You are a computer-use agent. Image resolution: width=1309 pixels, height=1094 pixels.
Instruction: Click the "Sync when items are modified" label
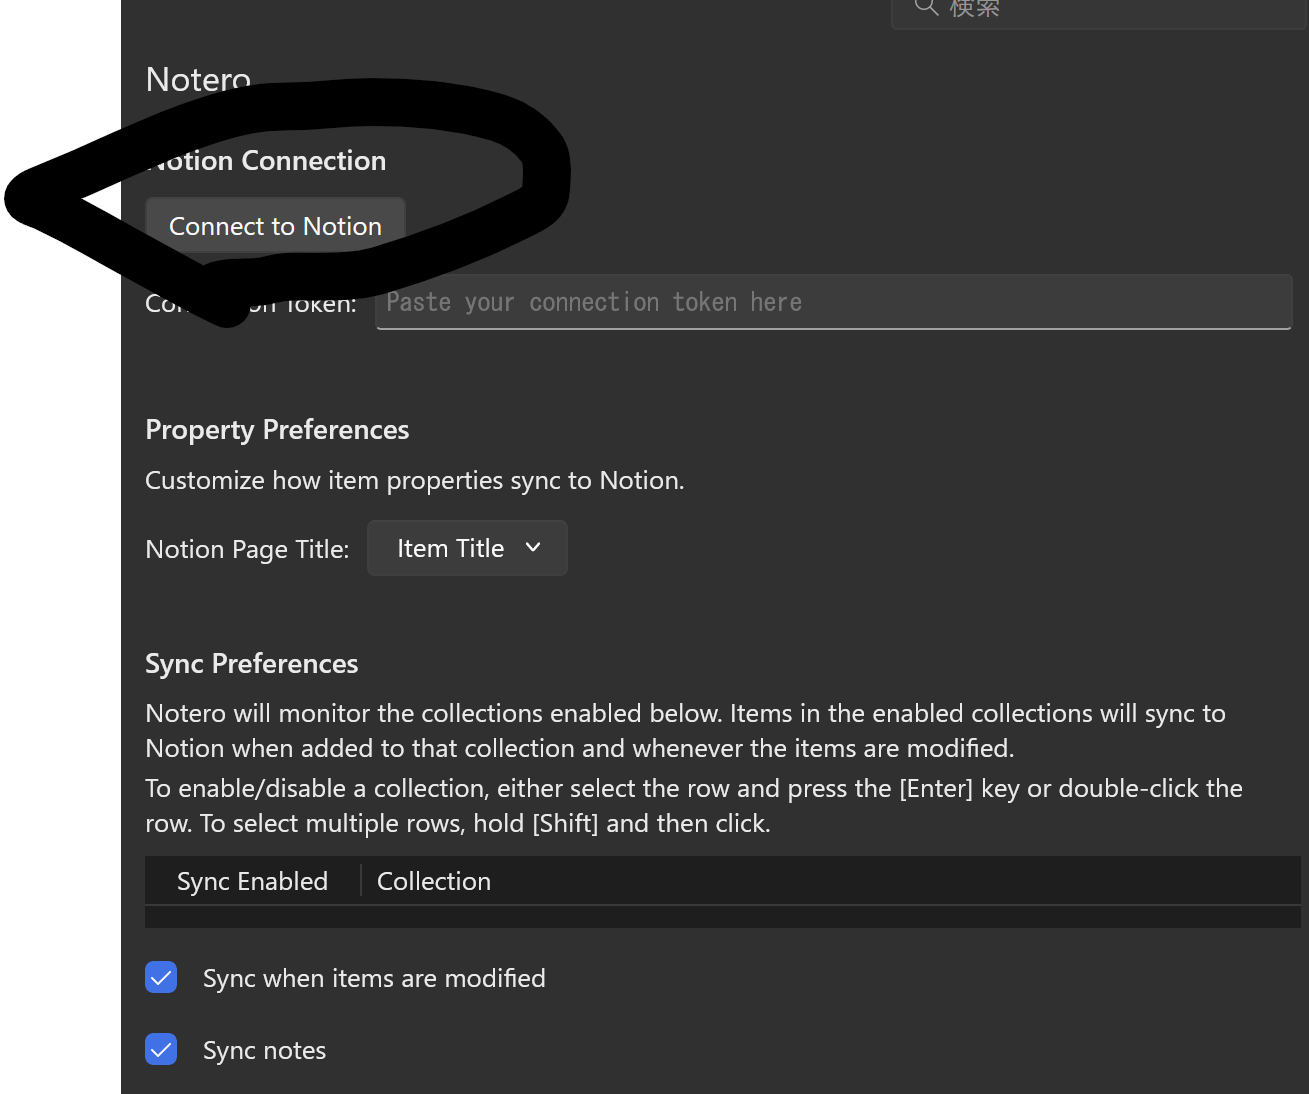(374, 978)
